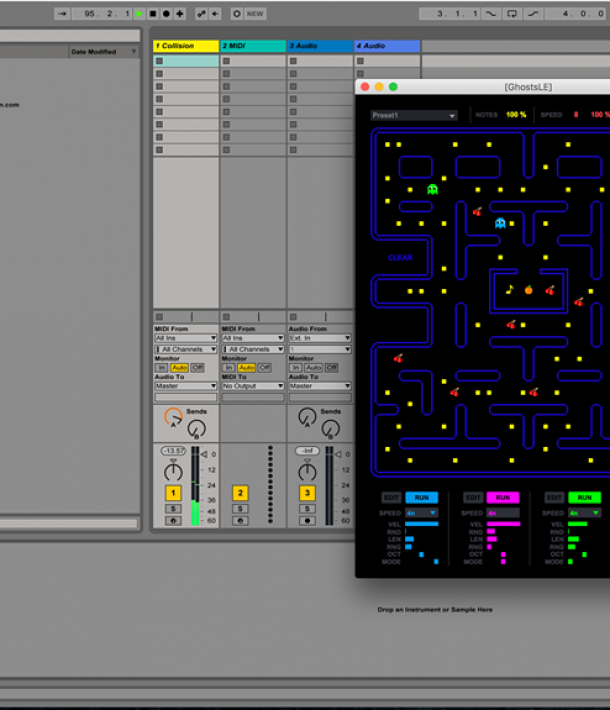610x710 pixels.
Task: Arm the 2 MIDI track for recording
Action: tap(240, 521)
